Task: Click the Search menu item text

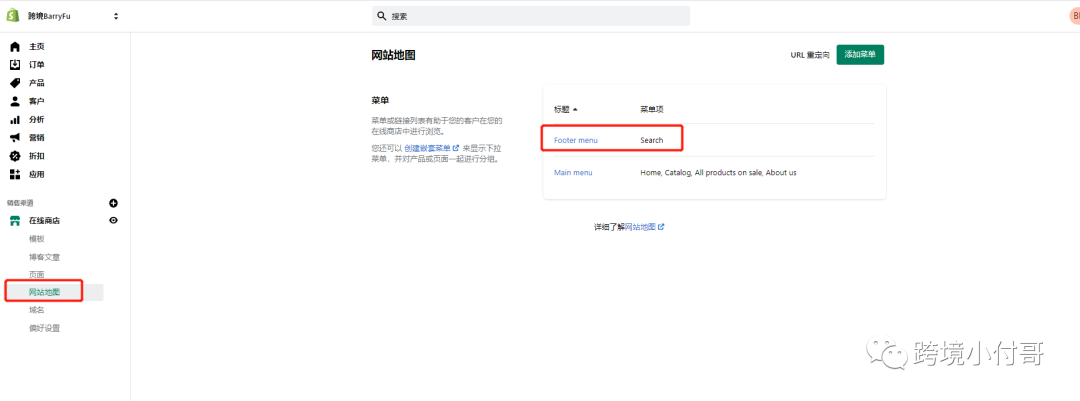Action: (x=652, y=140)
